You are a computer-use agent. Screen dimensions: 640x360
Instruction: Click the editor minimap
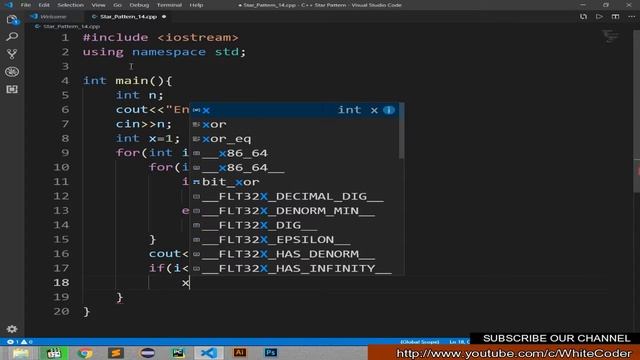(x=611, y=37)
